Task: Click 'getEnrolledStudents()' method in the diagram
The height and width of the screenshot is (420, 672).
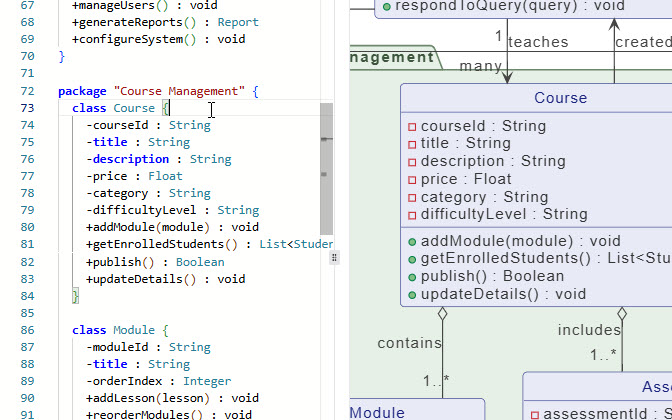Action: [x=505, y=258]
